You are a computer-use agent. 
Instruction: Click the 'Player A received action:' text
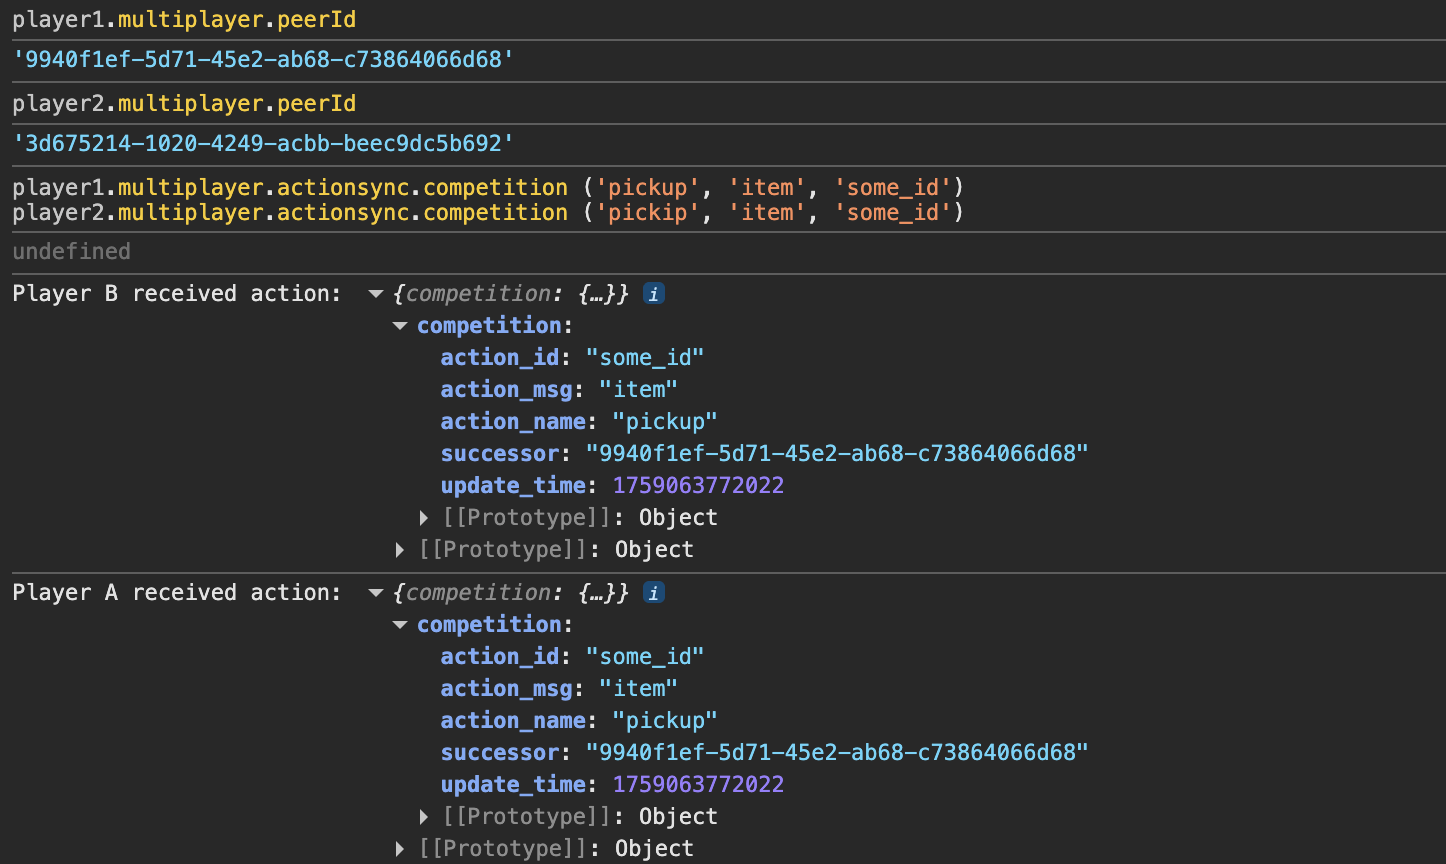[x=176, y=593]
